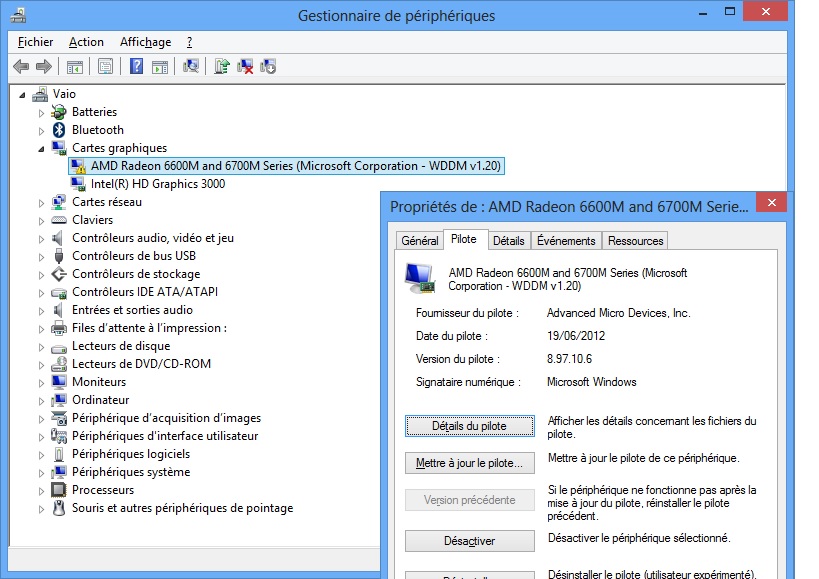
Task: Scan for hardware changes icon
Action: [191, 66]
